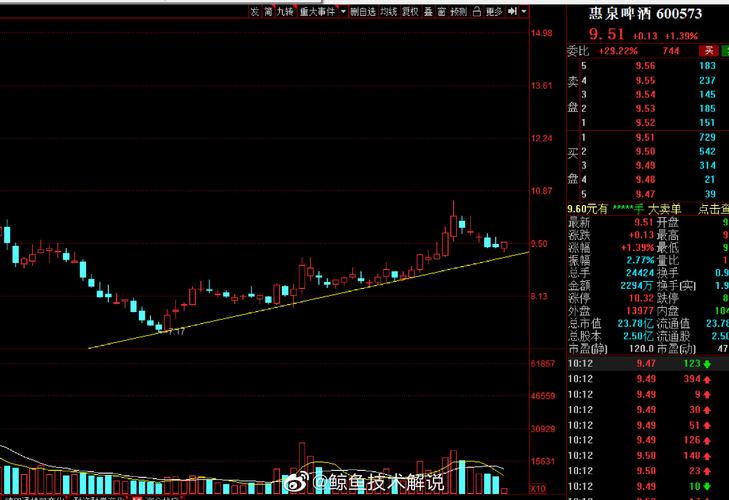
Task: Select sell level 4 price 9.55
Action: 645,80
